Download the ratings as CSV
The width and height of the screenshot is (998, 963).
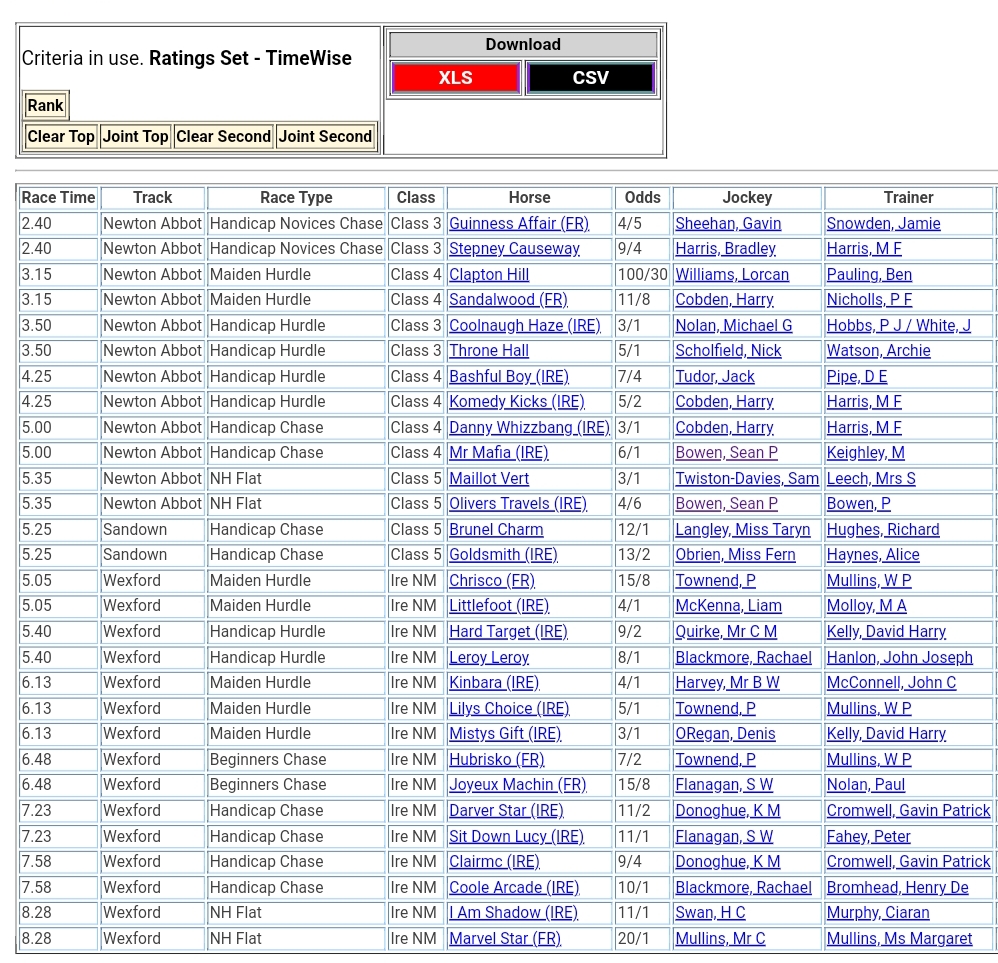tap(590, 78)
